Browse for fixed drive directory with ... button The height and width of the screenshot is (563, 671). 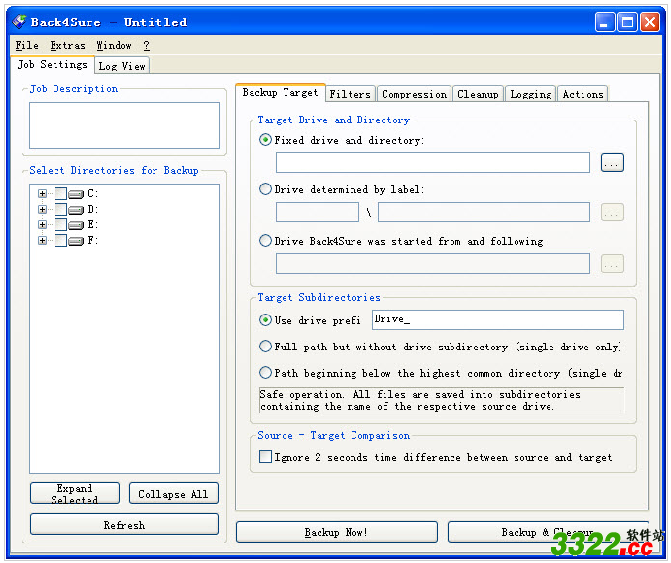[x=612, y=163]
